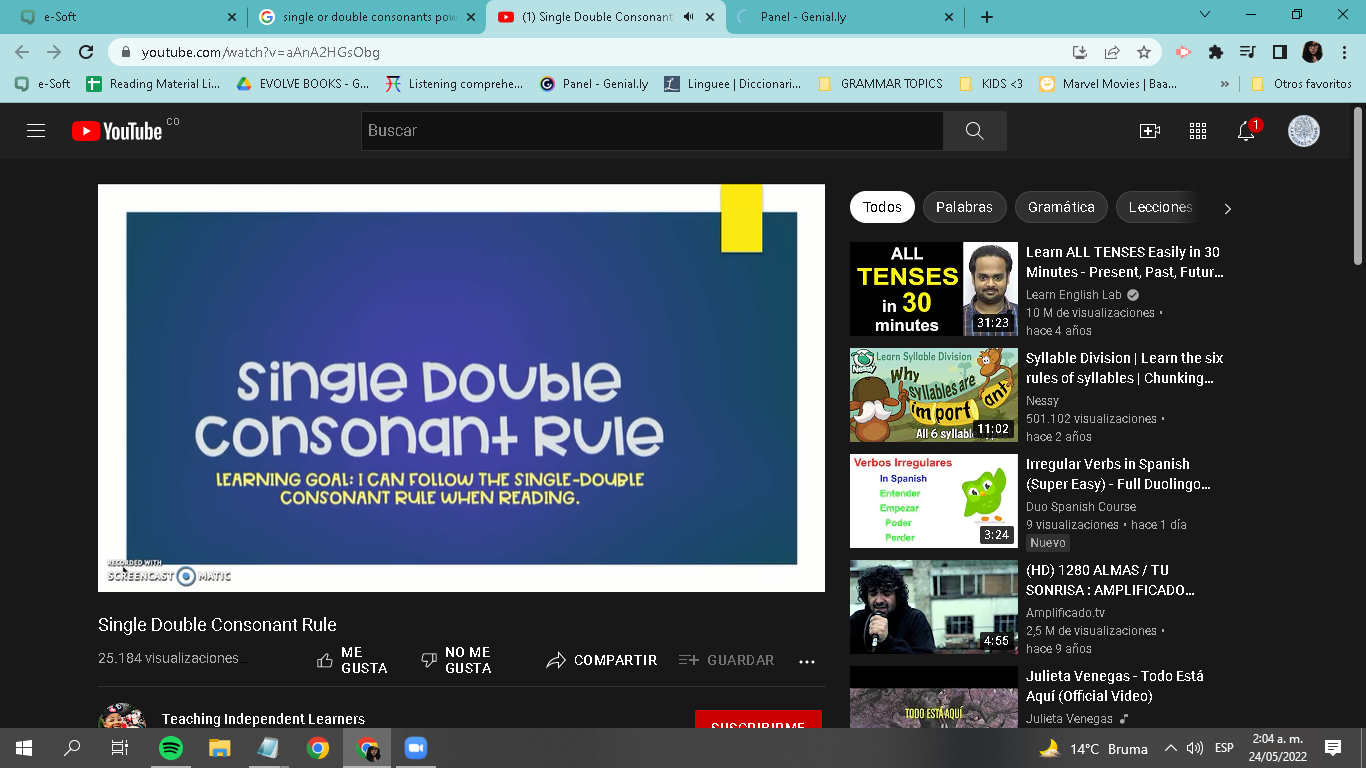Click the Compartir share arrow icon
This screenshot has width=1366, height=768.
557,660
